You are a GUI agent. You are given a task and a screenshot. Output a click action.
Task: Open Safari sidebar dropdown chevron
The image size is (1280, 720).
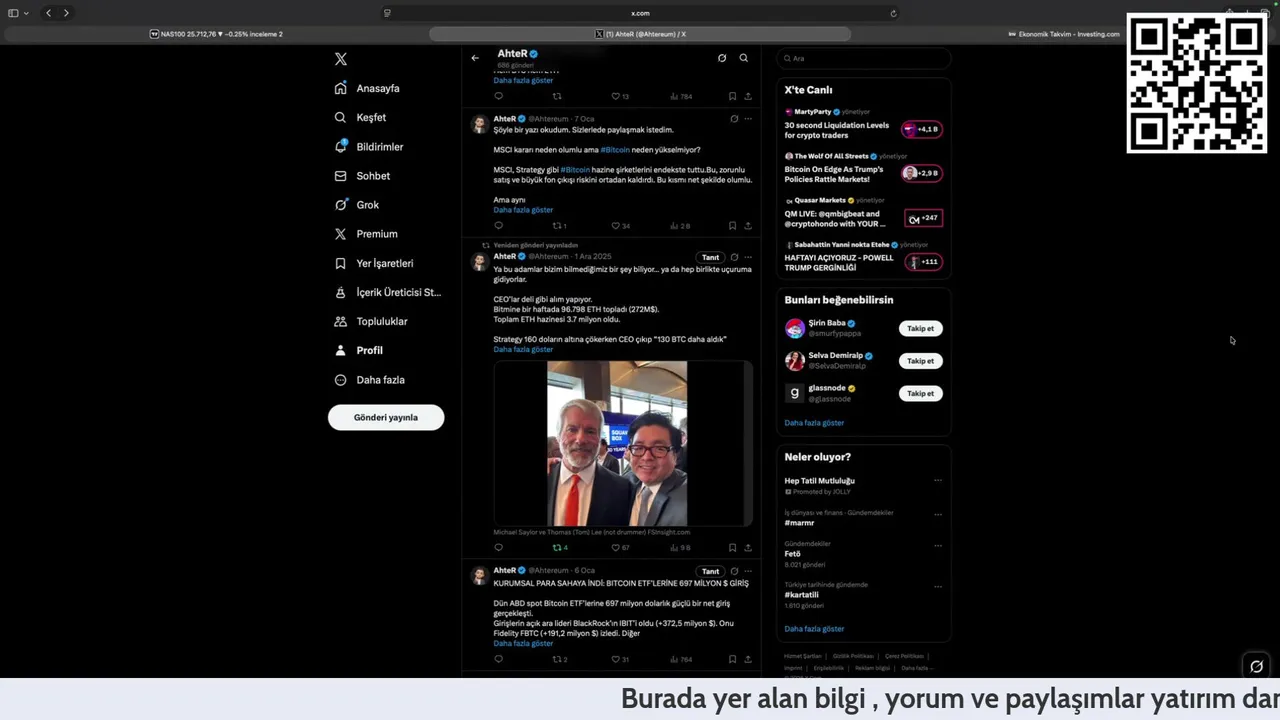click(x=26, y=13)
